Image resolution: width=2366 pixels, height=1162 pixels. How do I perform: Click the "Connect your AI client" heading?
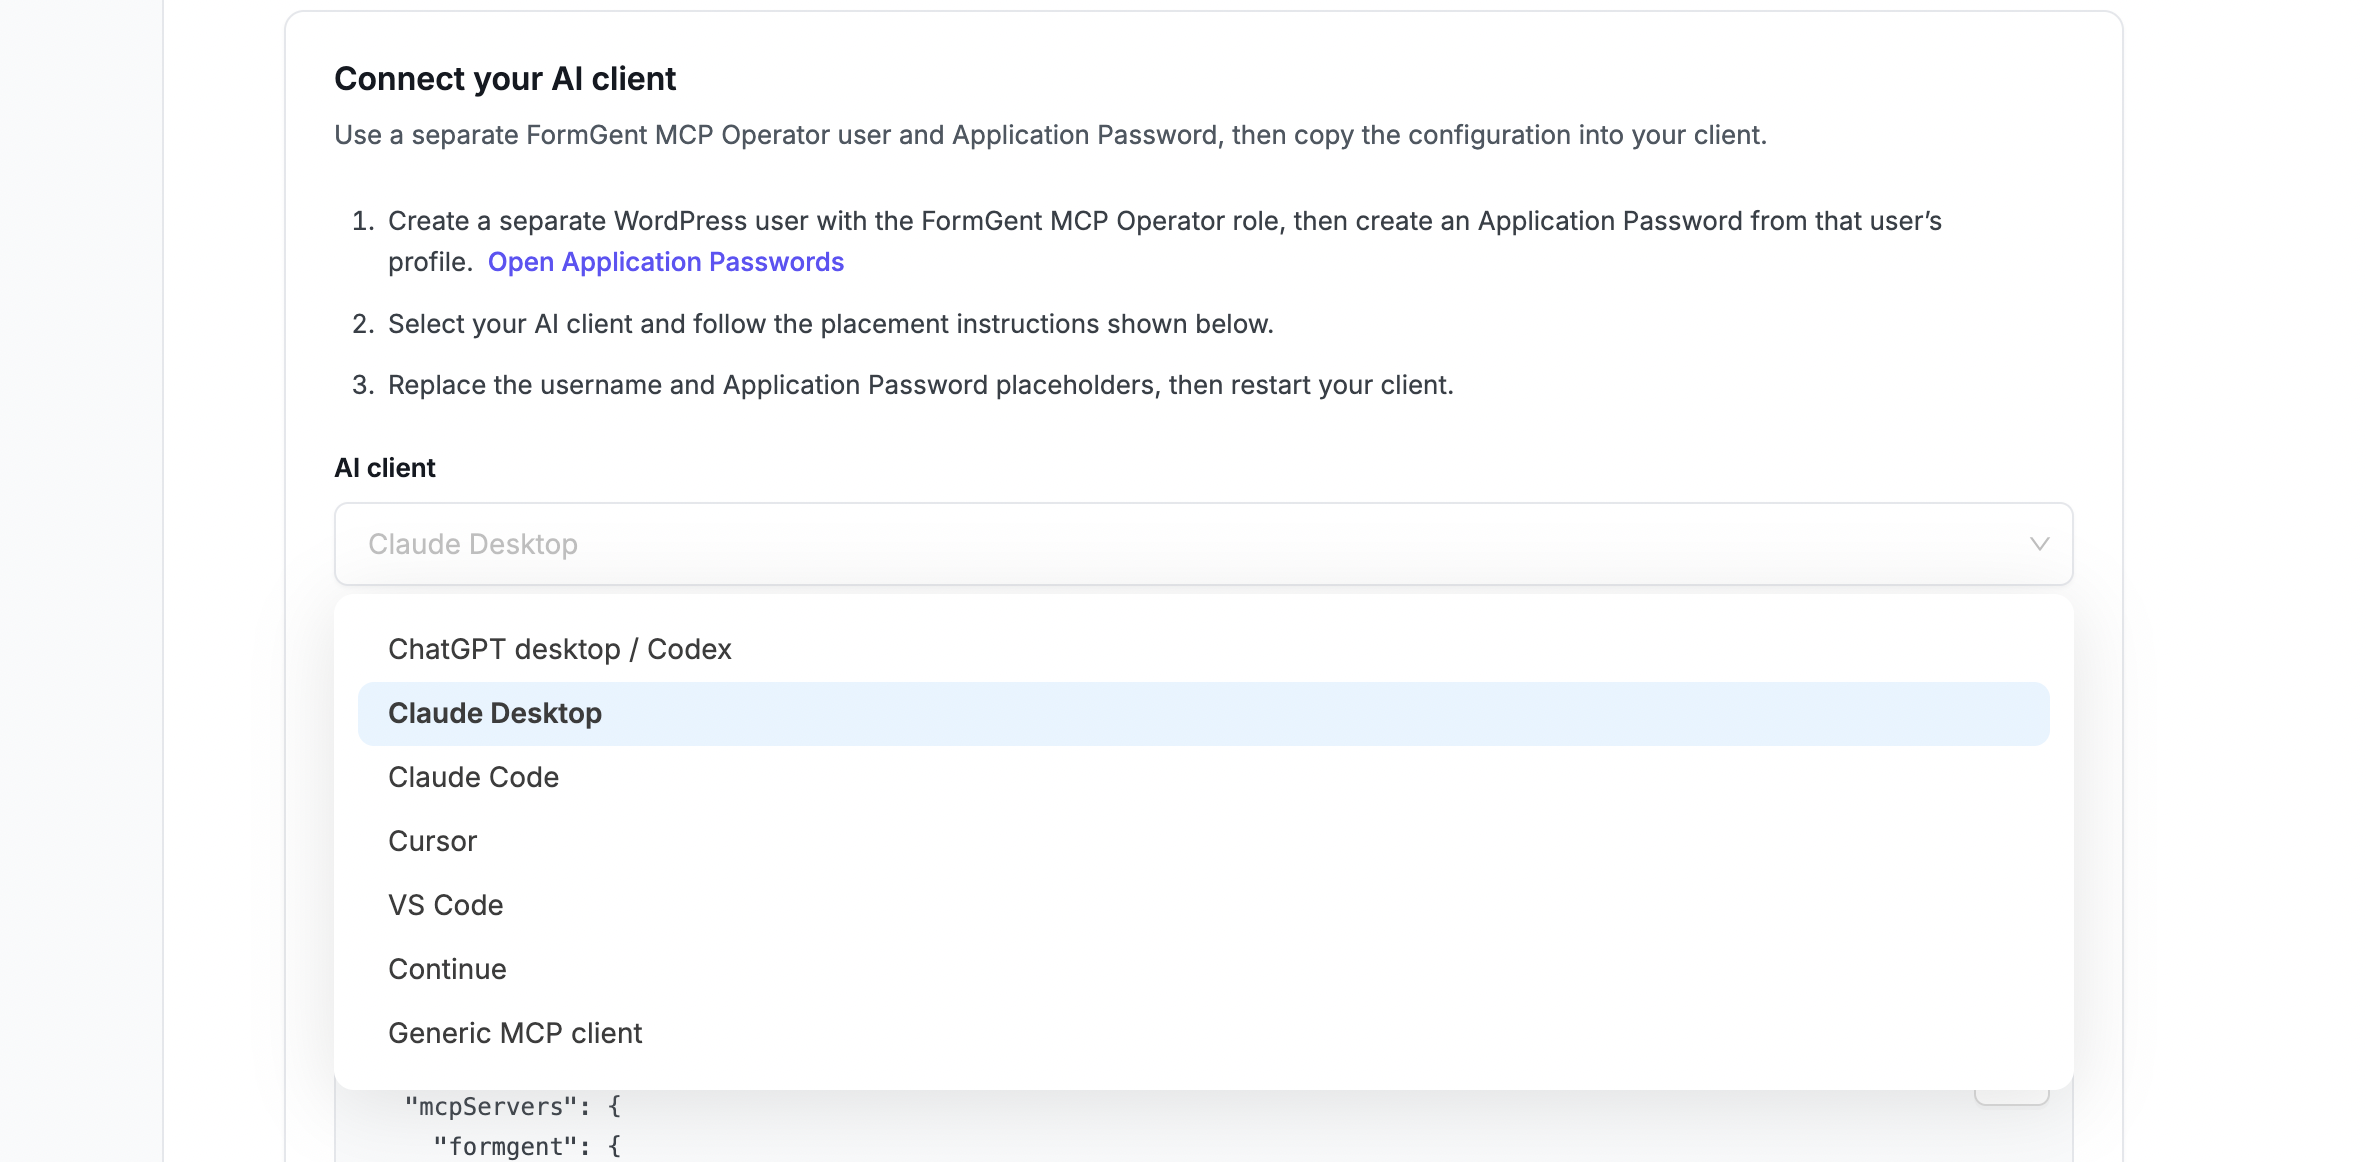tap(505, 79)
